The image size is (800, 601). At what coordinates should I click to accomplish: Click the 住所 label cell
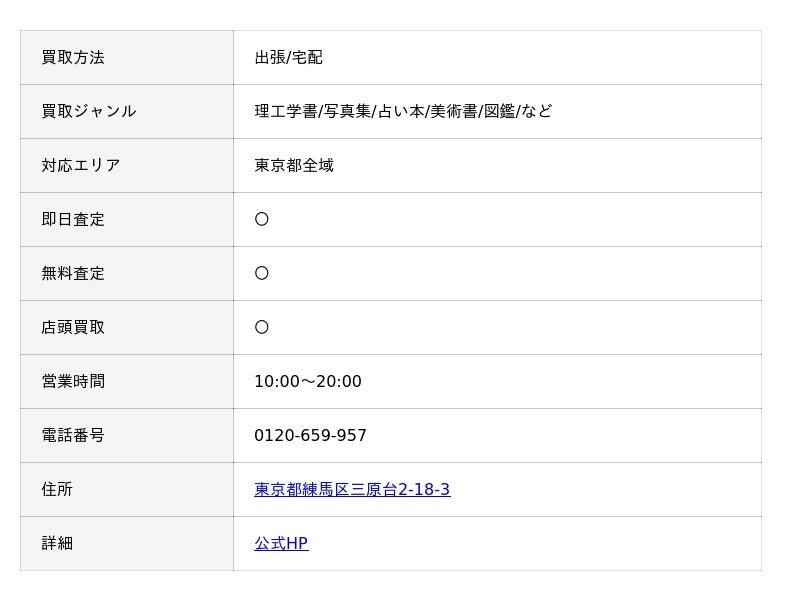pos(127,490)
